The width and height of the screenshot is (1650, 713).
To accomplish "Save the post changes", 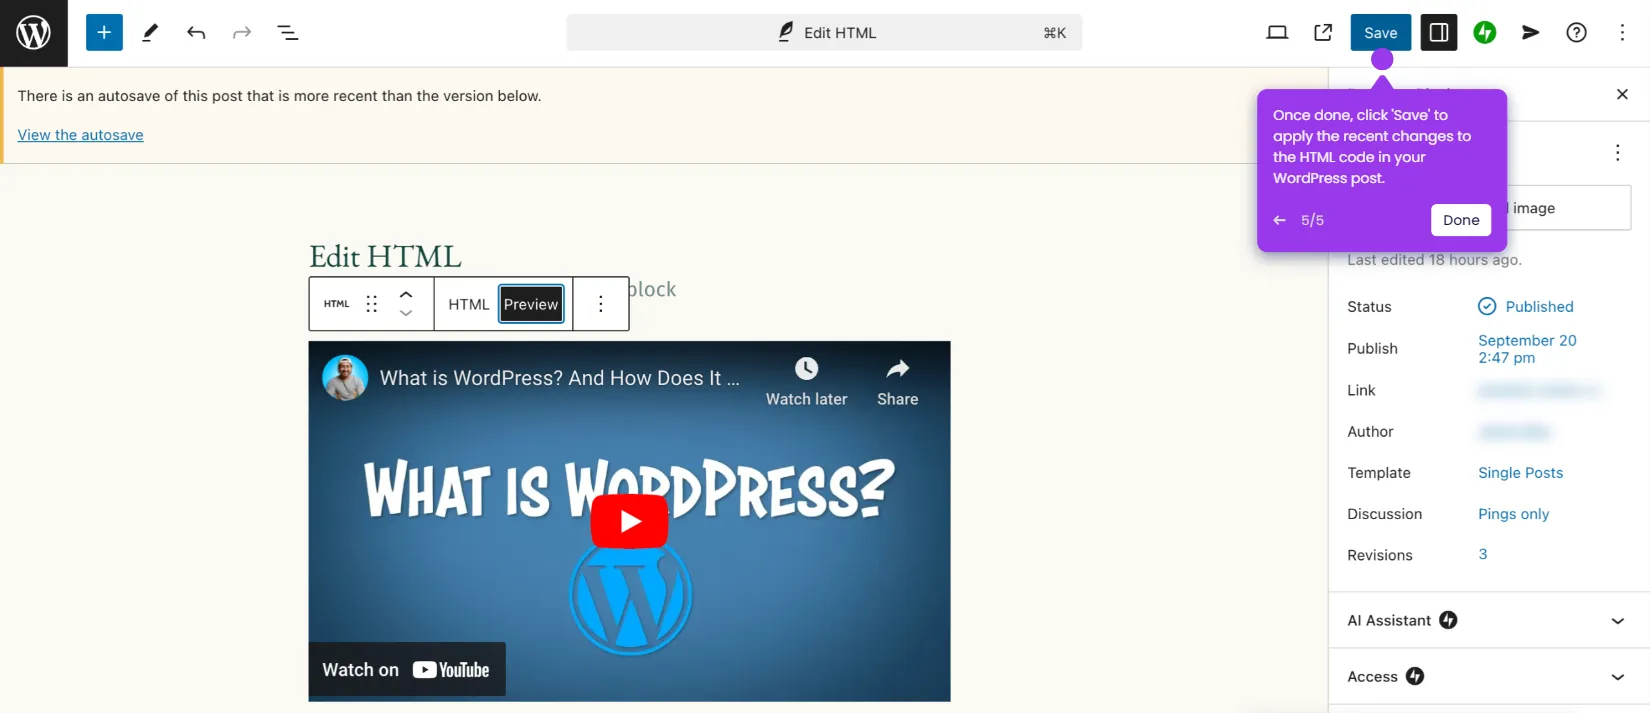I will (1381, 33).
